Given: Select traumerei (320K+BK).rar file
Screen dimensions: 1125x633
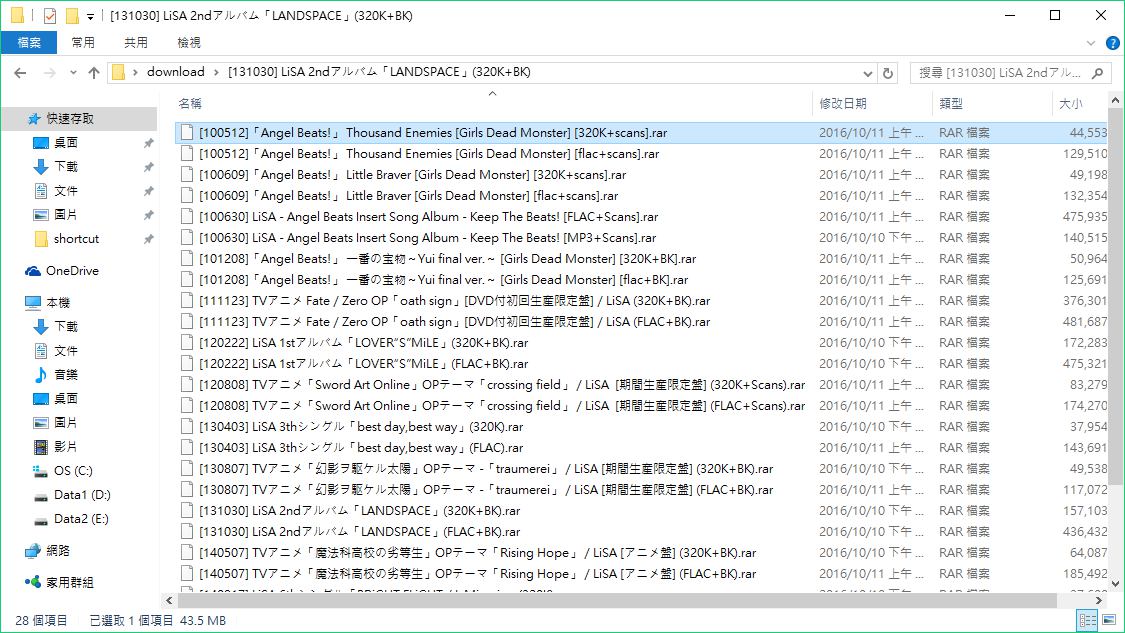Looking at the screenshot, I should pos(486,469).
